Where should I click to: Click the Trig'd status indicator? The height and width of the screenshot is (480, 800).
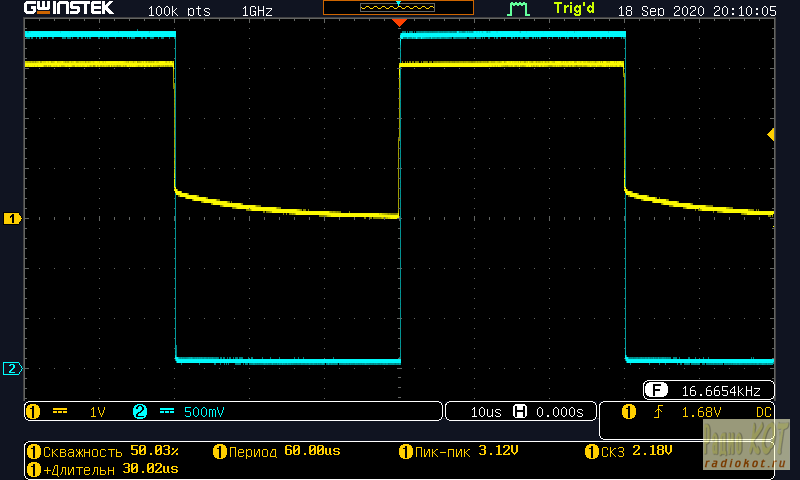[575, 11]
